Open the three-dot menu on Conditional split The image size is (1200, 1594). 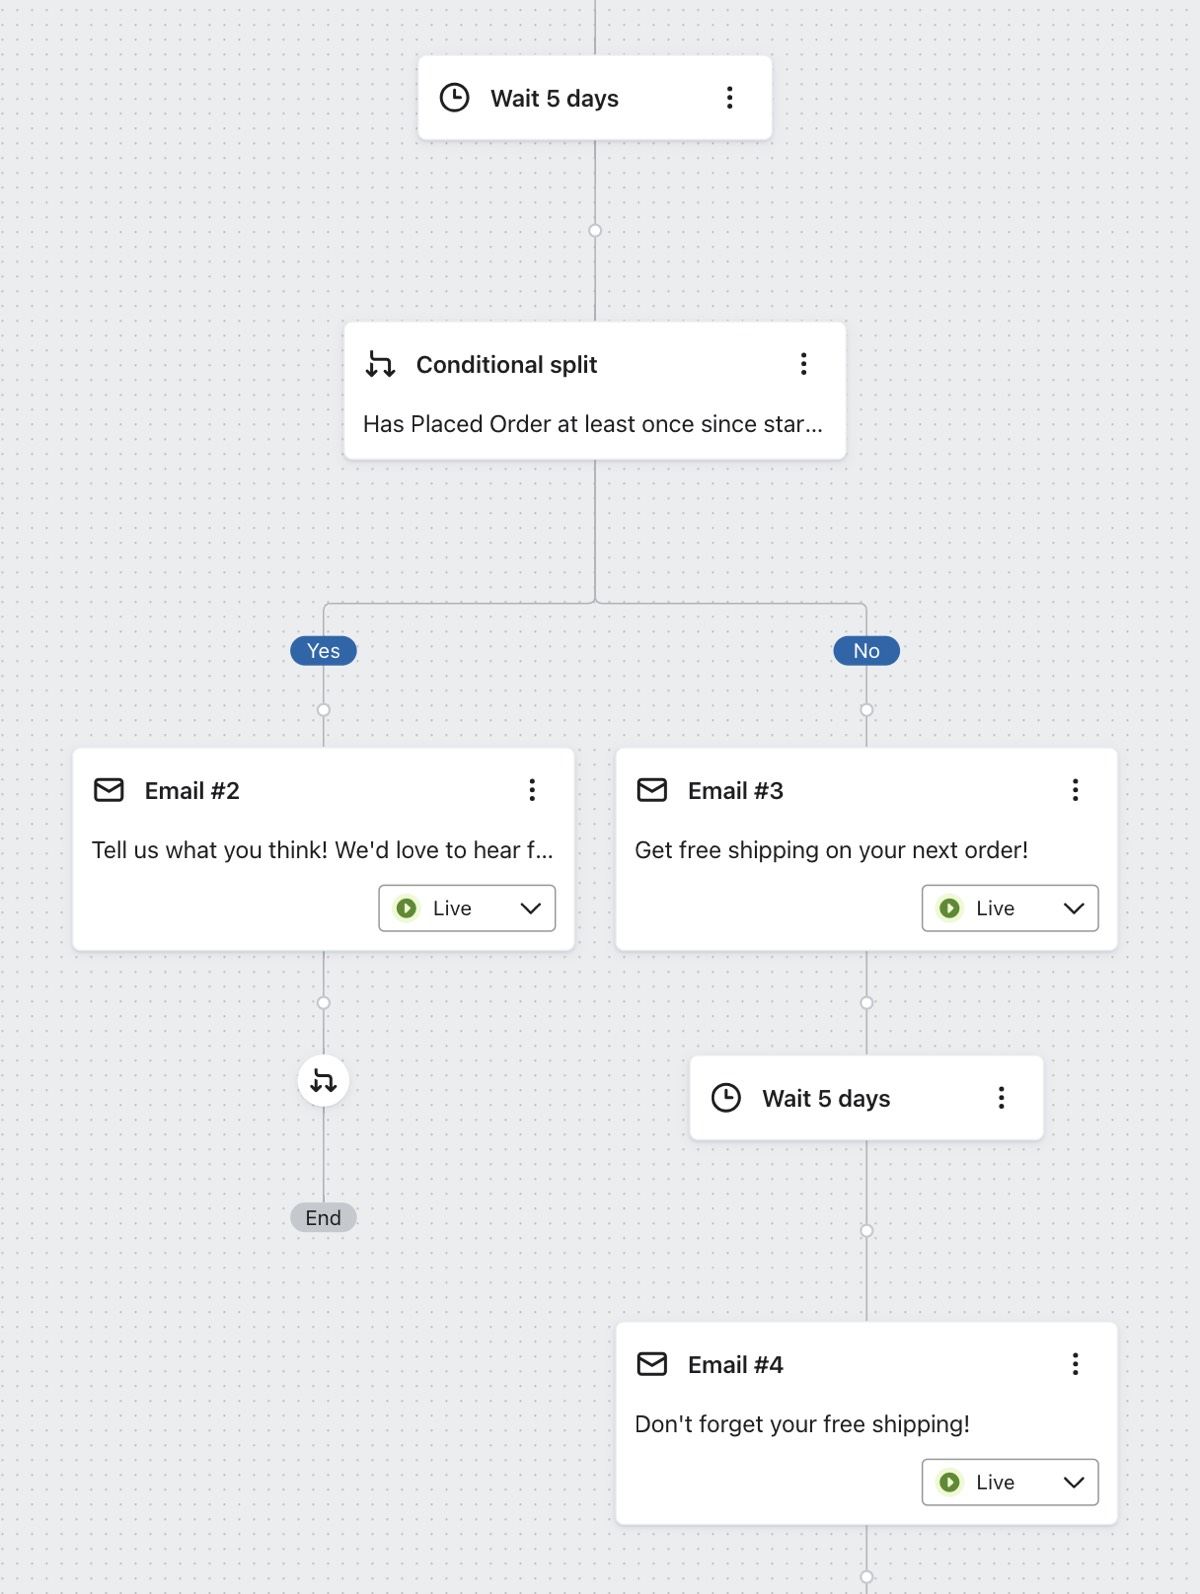pyautogui.click(x=803, y=364)
